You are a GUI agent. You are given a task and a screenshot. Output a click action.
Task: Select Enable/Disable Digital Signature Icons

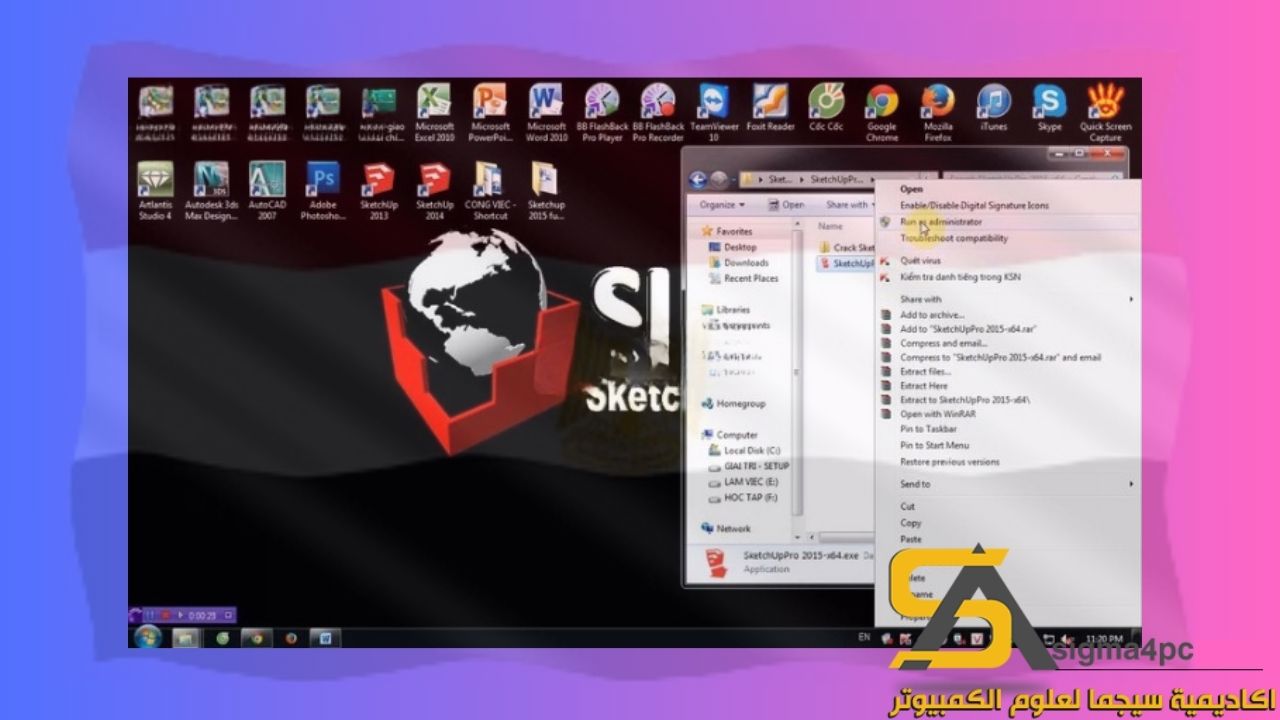[x=974, y=205]
